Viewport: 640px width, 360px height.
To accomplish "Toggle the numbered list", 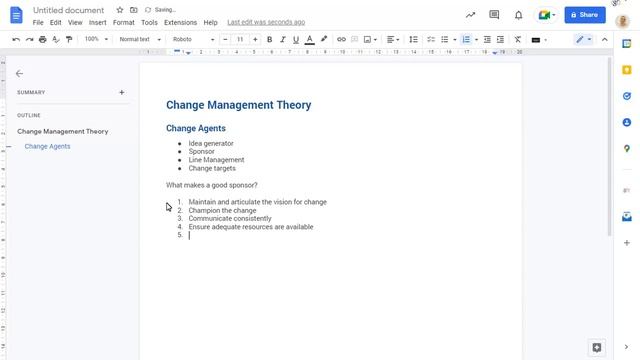I will coord(466,40).
